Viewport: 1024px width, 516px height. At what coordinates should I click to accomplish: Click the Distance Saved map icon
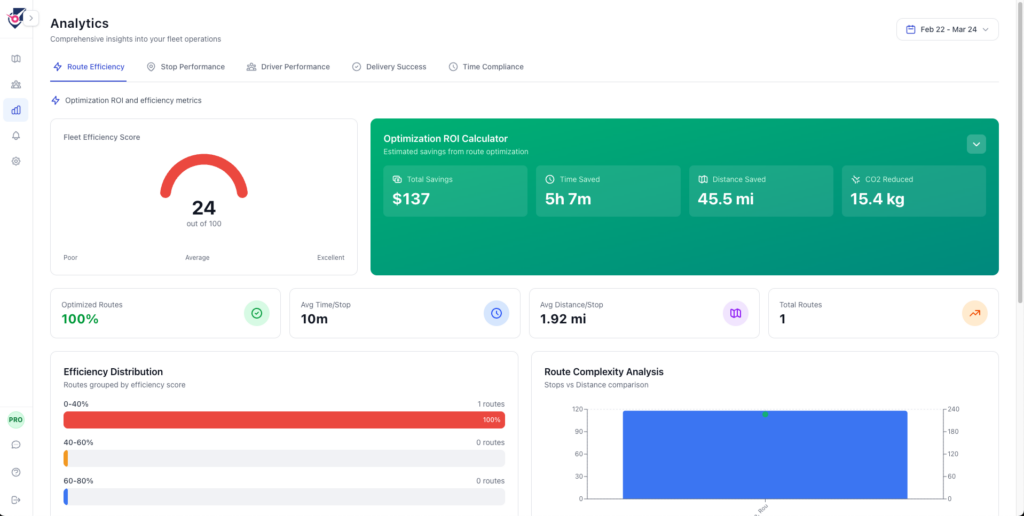[x=703, y=179]
